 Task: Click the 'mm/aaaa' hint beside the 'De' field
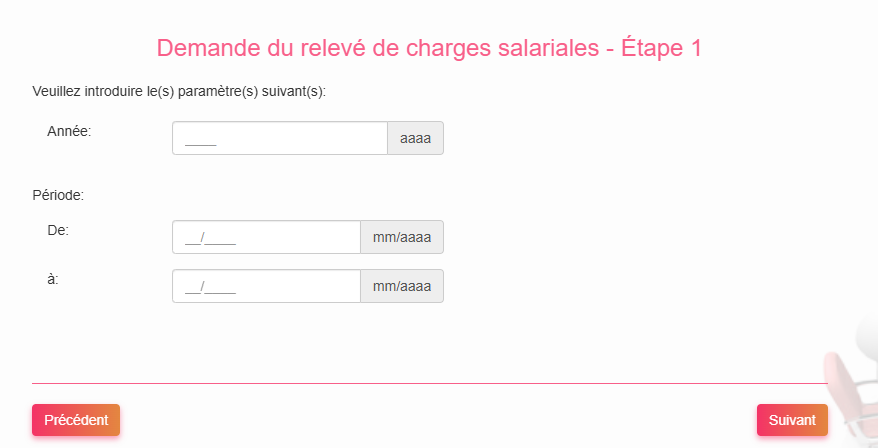tap(401, 237)
